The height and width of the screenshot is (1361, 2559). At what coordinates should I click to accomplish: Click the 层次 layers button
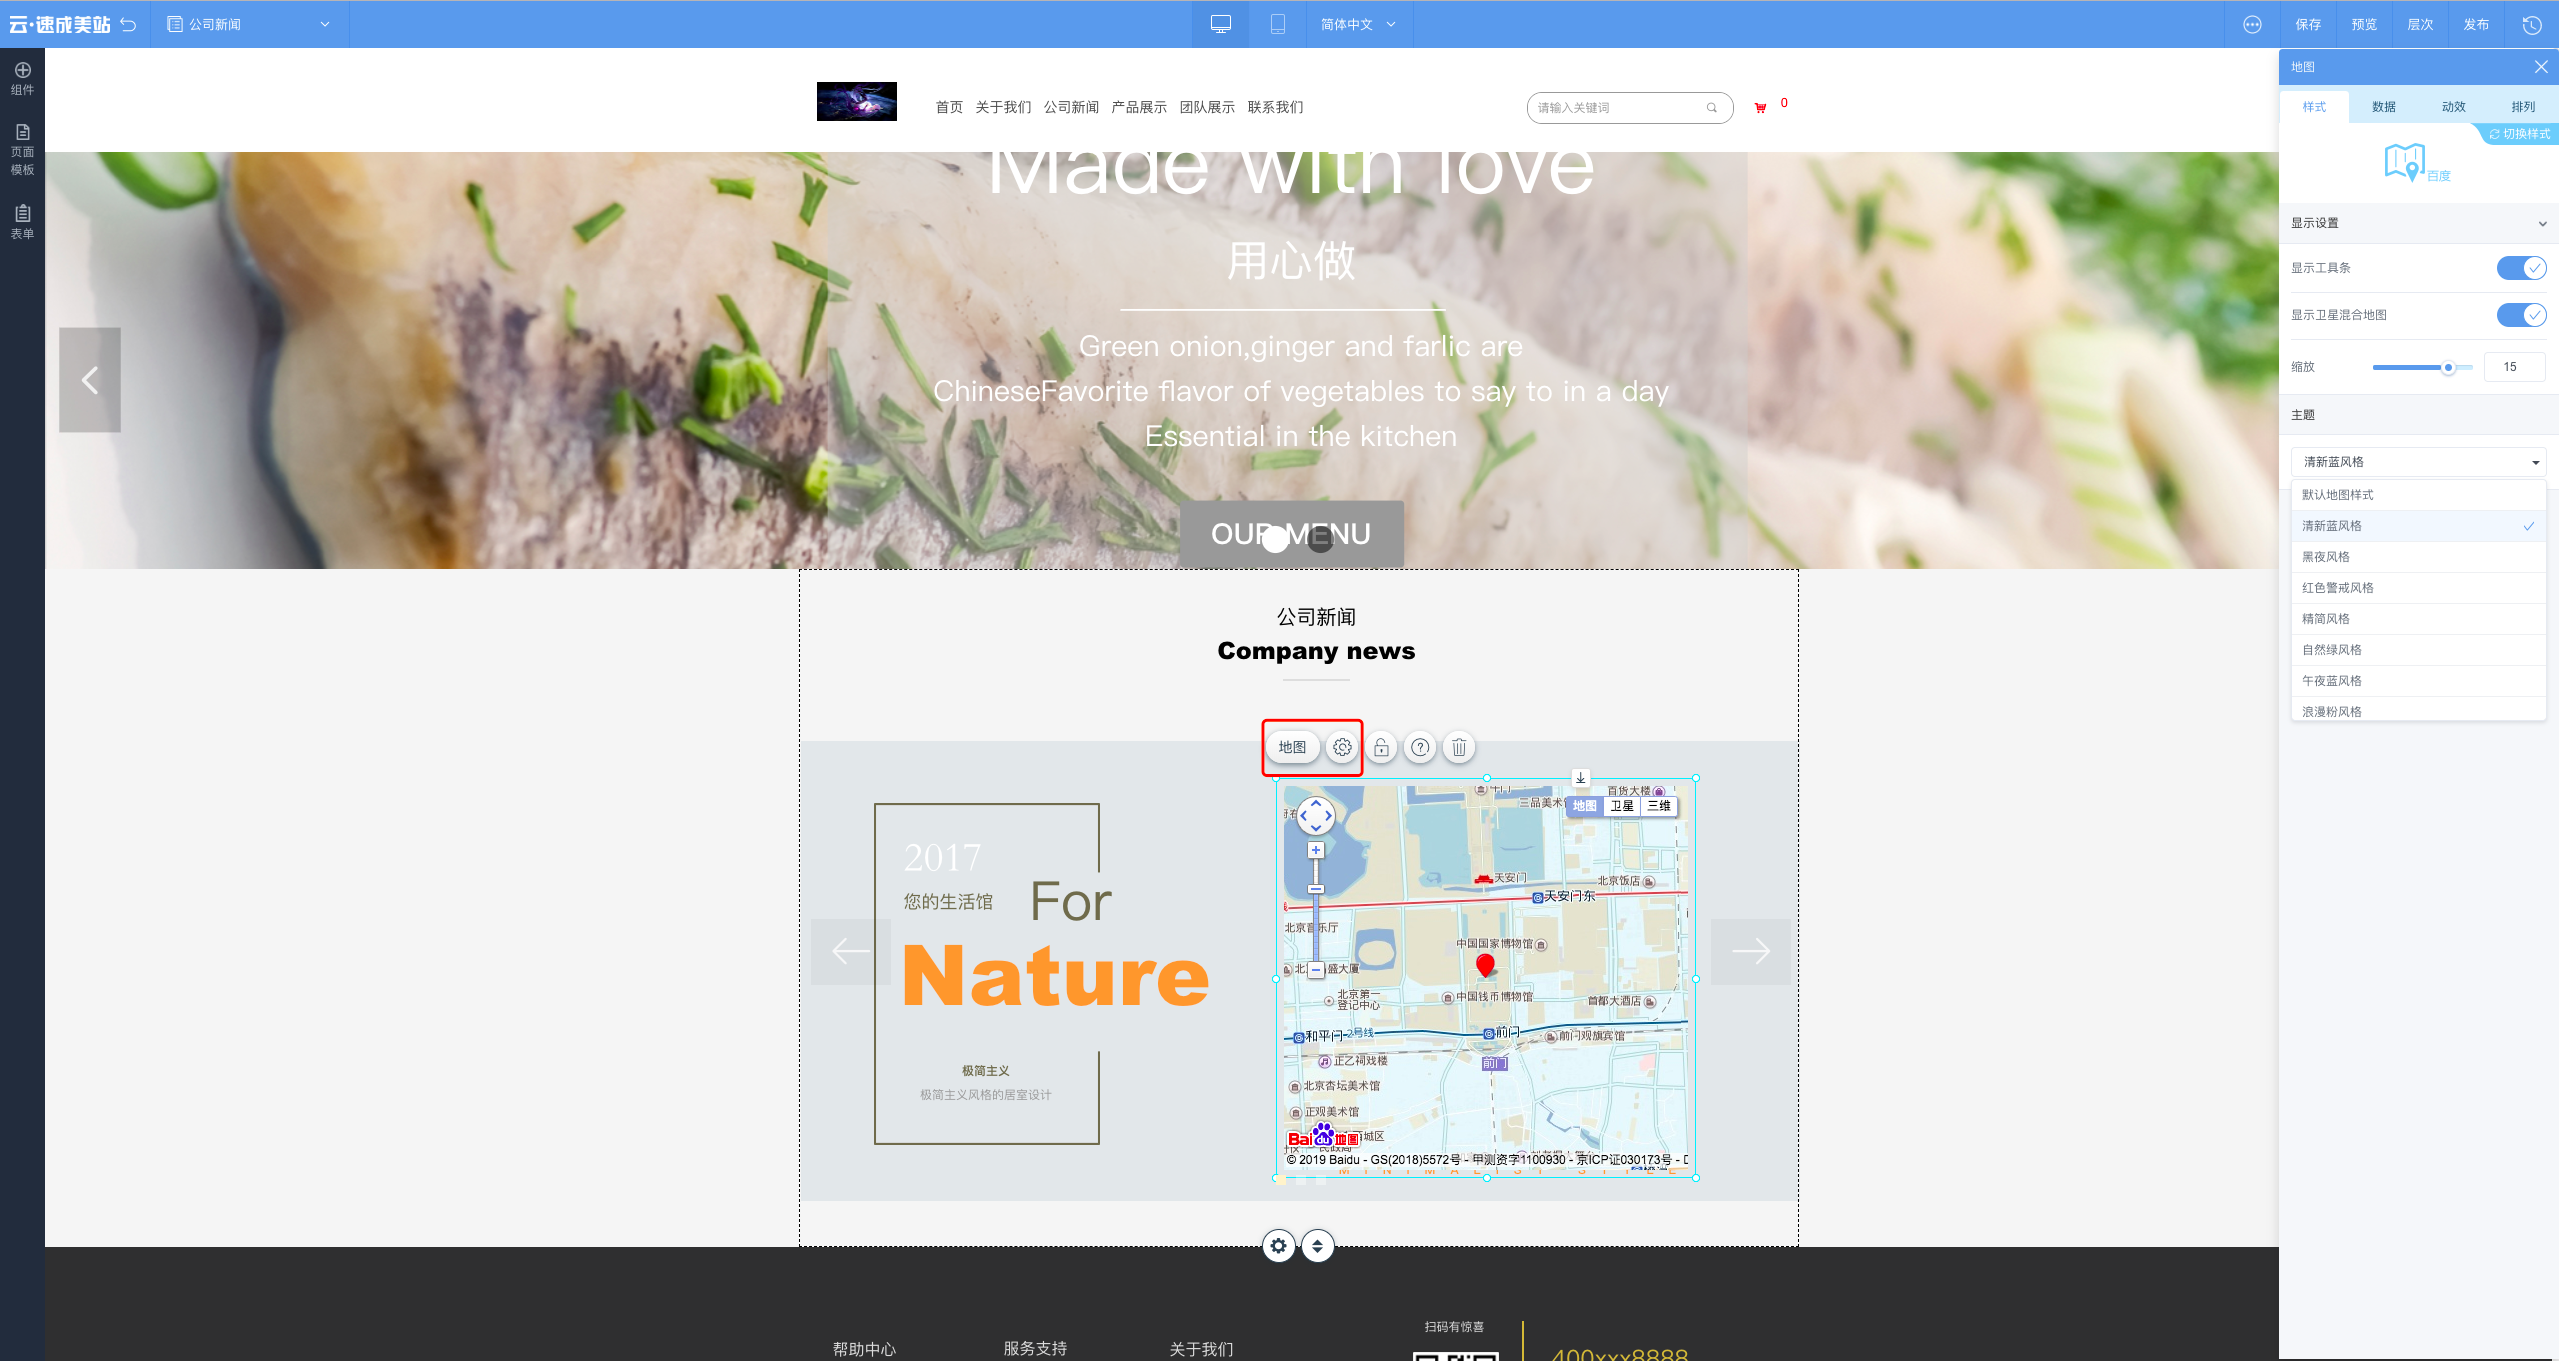tap(2420, 24)
